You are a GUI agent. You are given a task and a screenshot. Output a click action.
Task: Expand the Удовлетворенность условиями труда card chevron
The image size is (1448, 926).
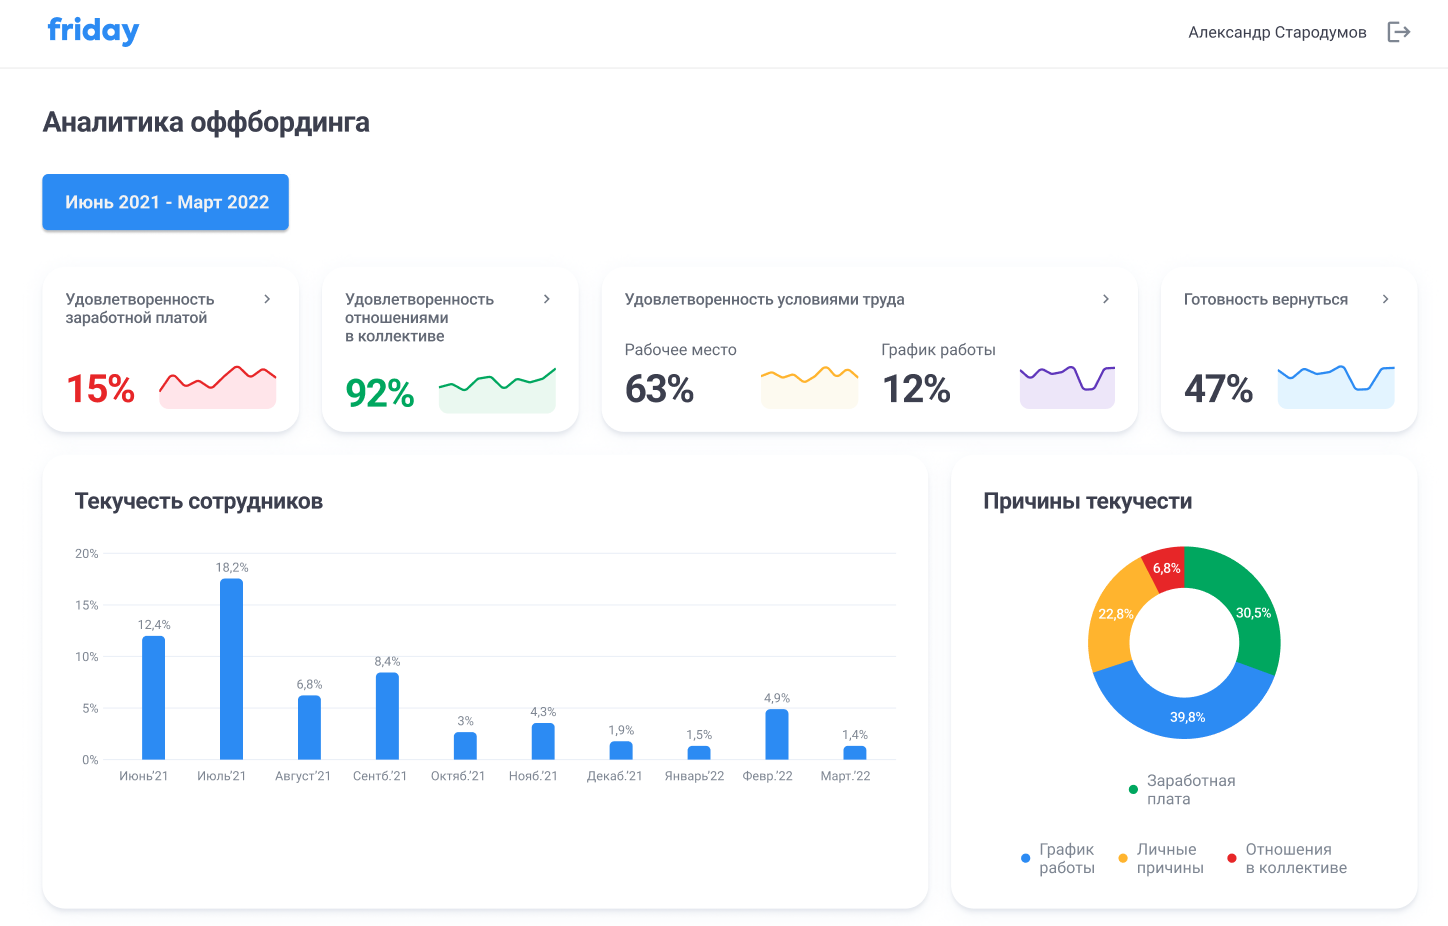pyautogui.click(x=1106, y=298)
